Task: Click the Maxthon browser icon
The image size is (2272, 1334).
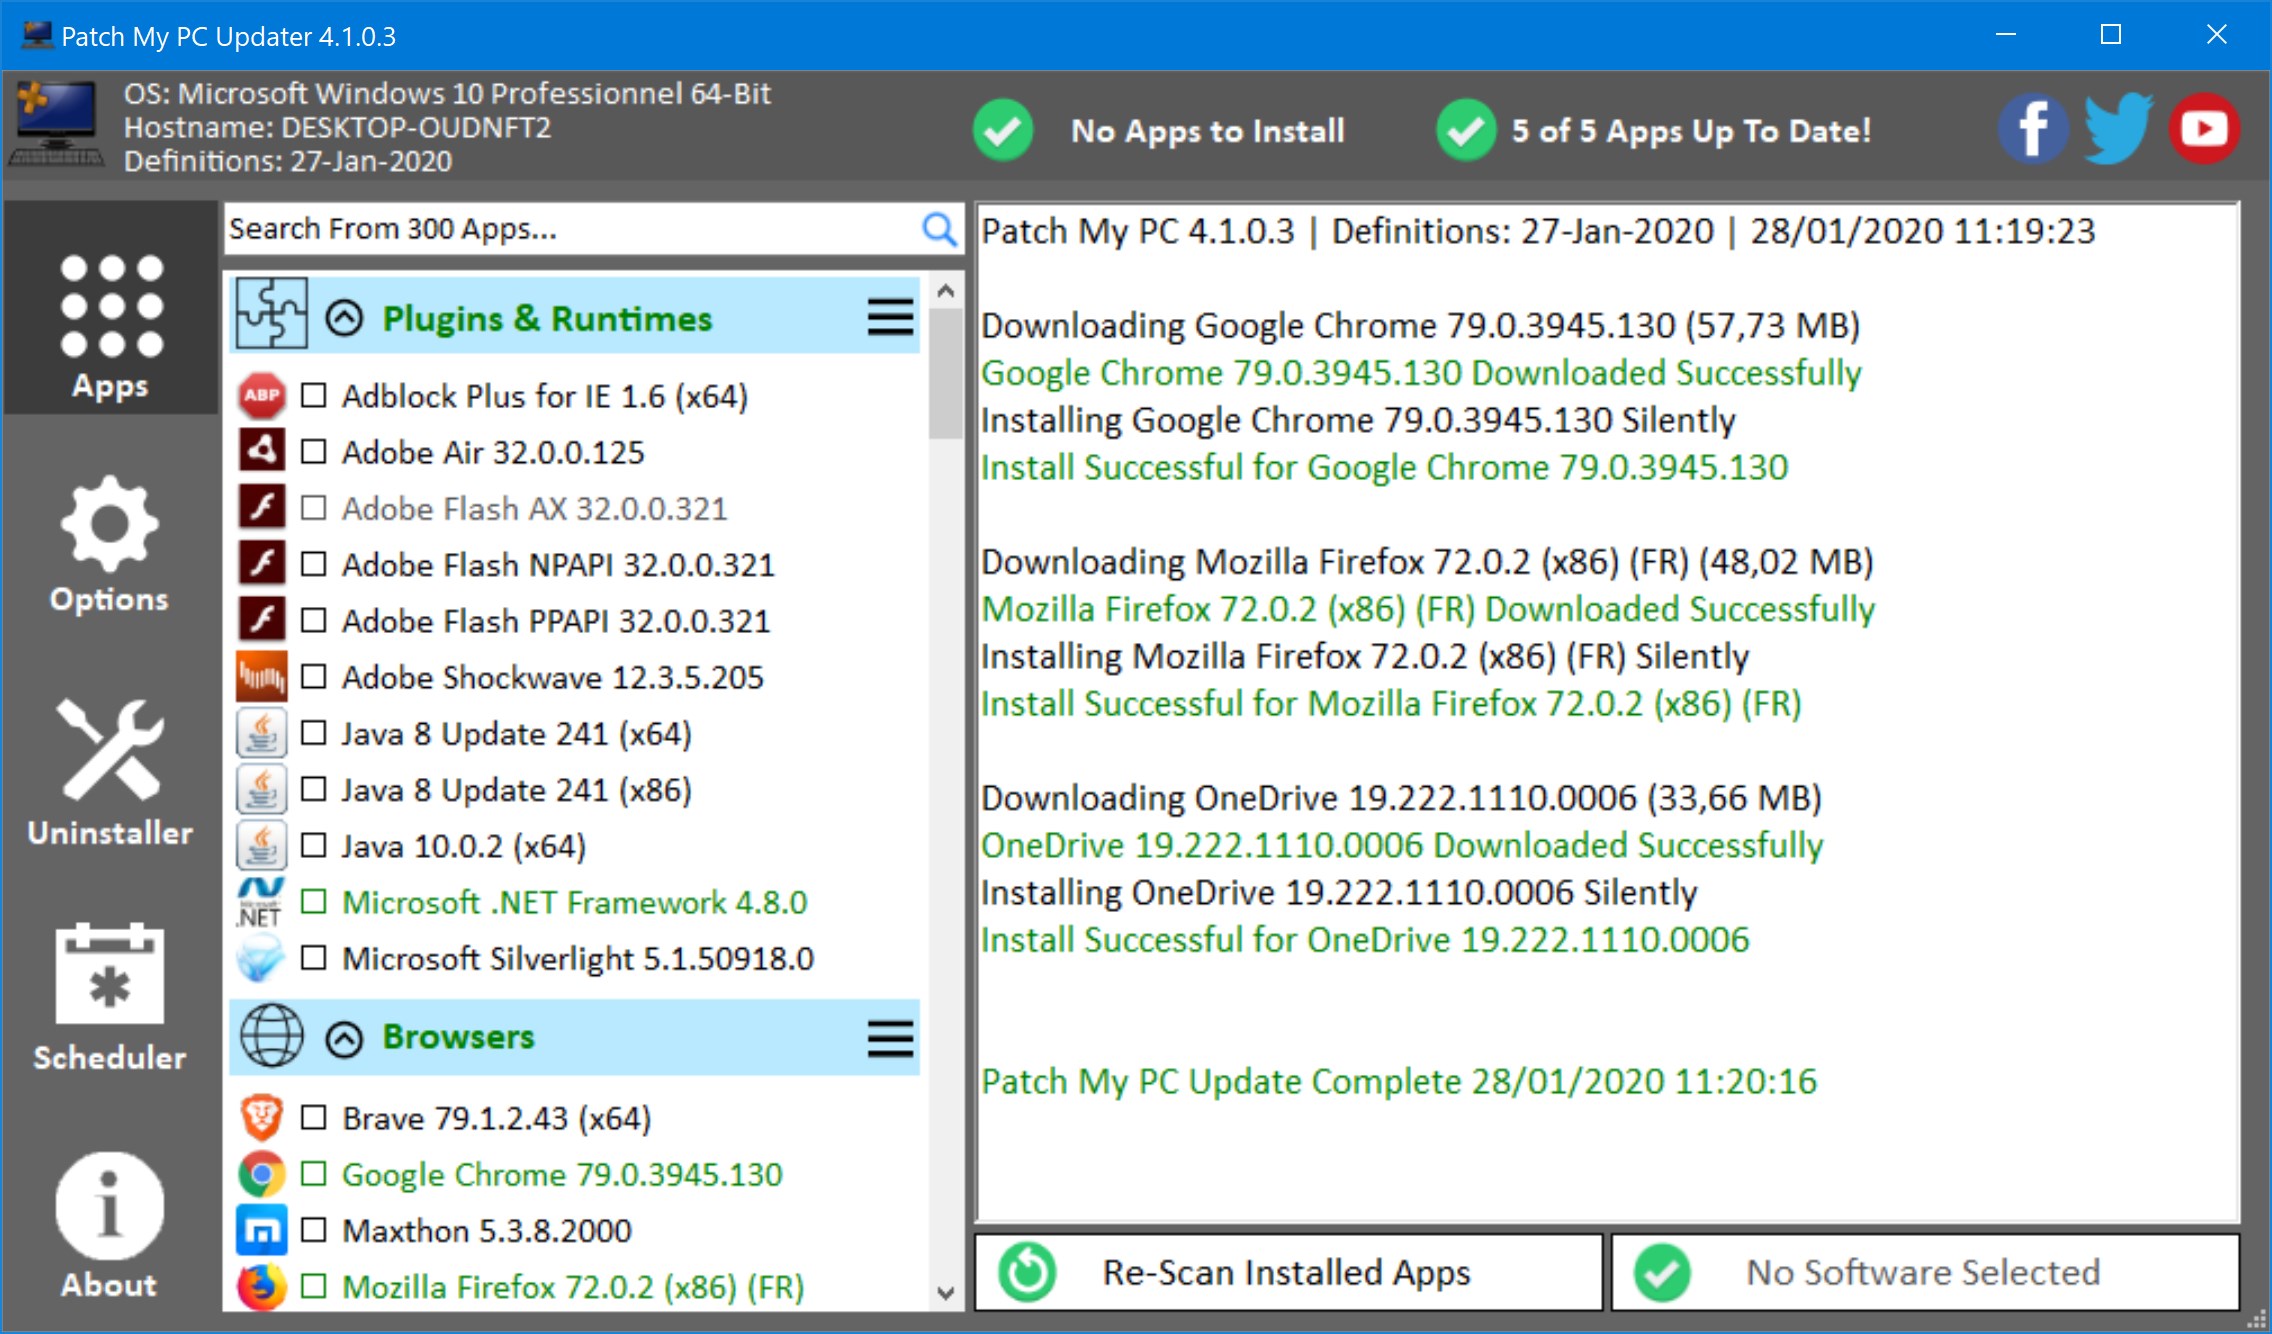Action: point(262,1230)
